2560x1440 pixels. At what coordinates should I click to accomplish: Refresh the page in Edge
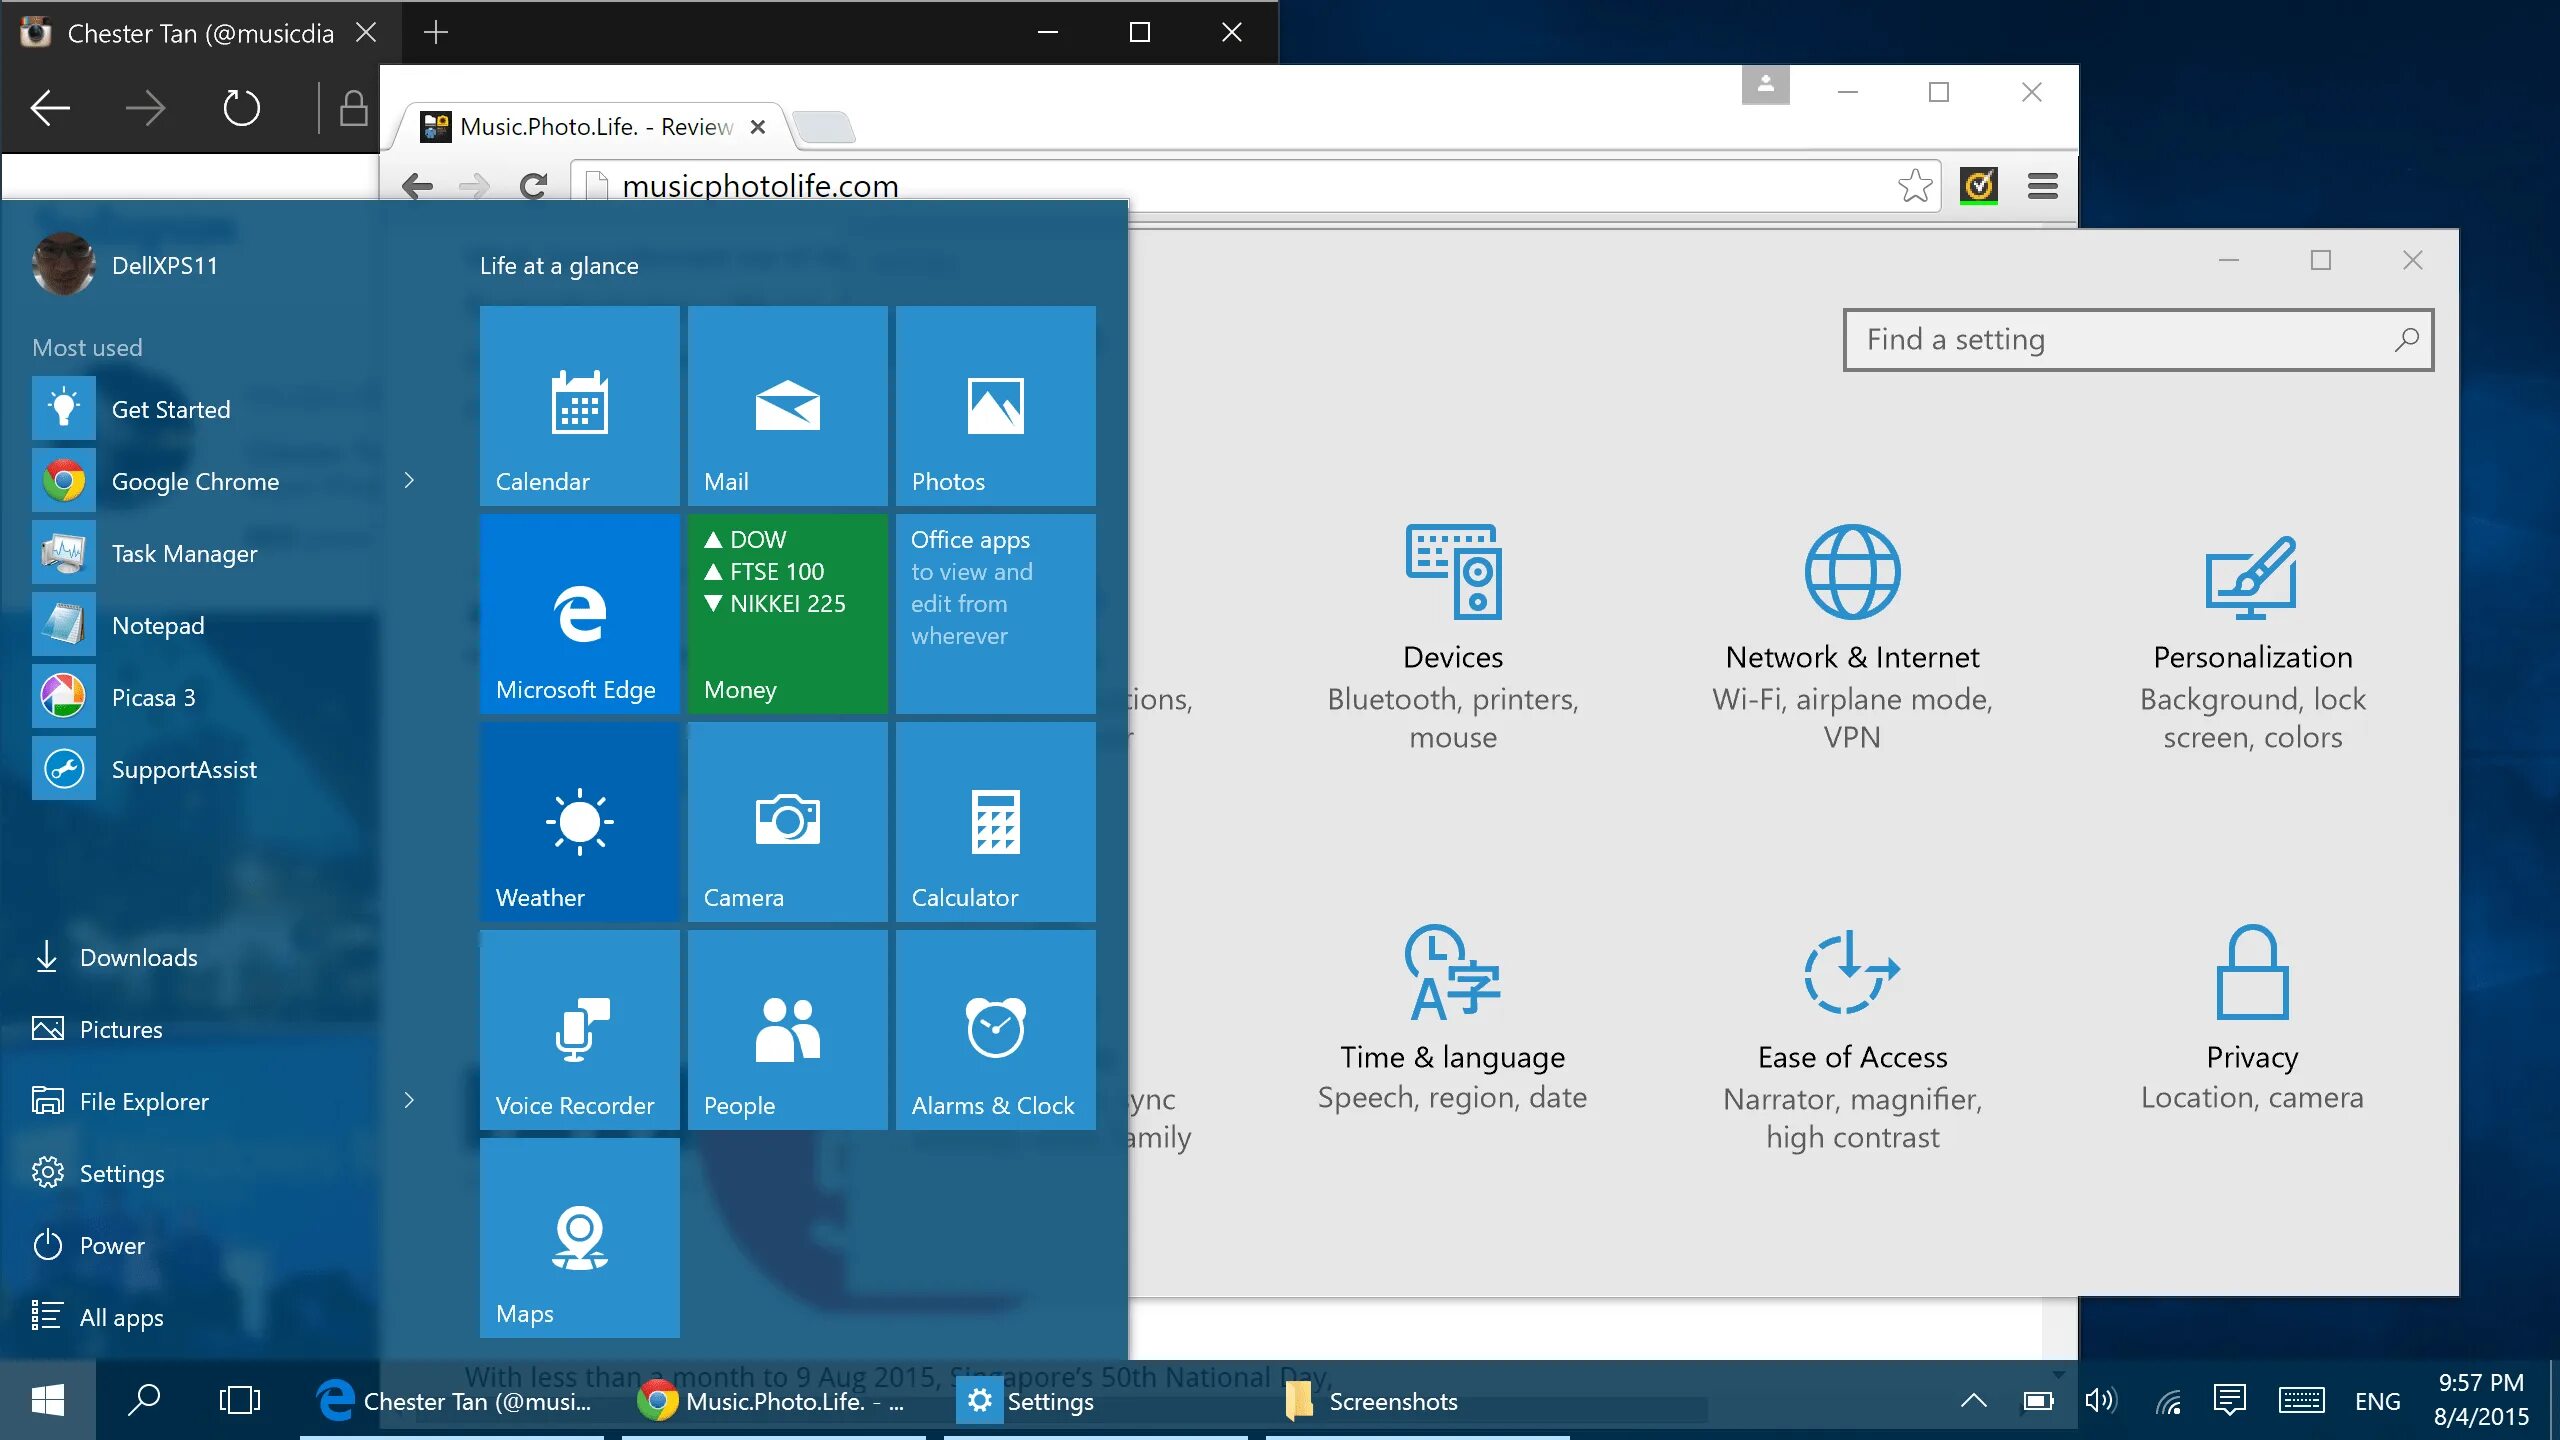pos(241,108)
